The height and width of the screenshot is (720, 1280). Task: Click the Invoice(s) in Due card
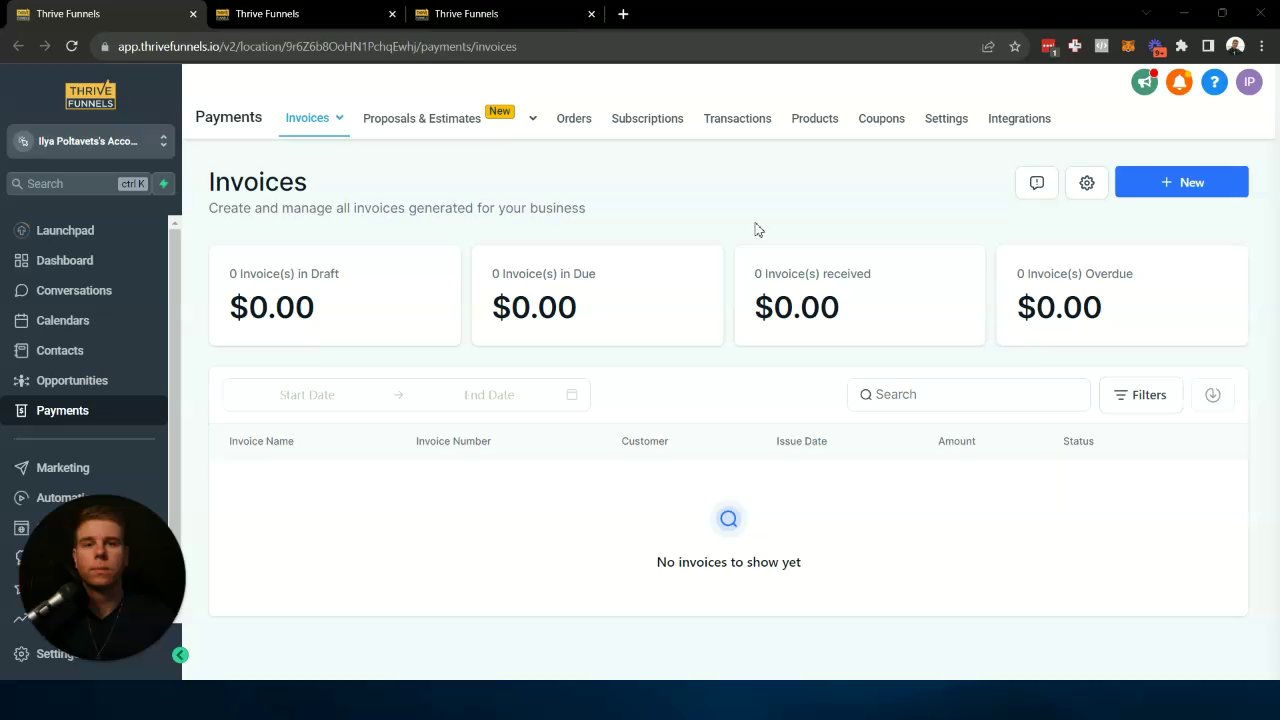597,296
